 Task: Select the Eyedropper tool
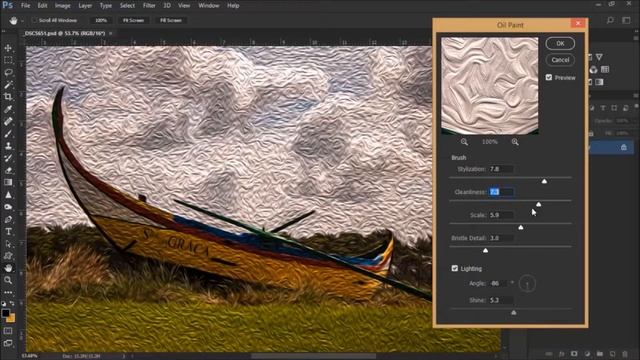[x=8, y=109]
